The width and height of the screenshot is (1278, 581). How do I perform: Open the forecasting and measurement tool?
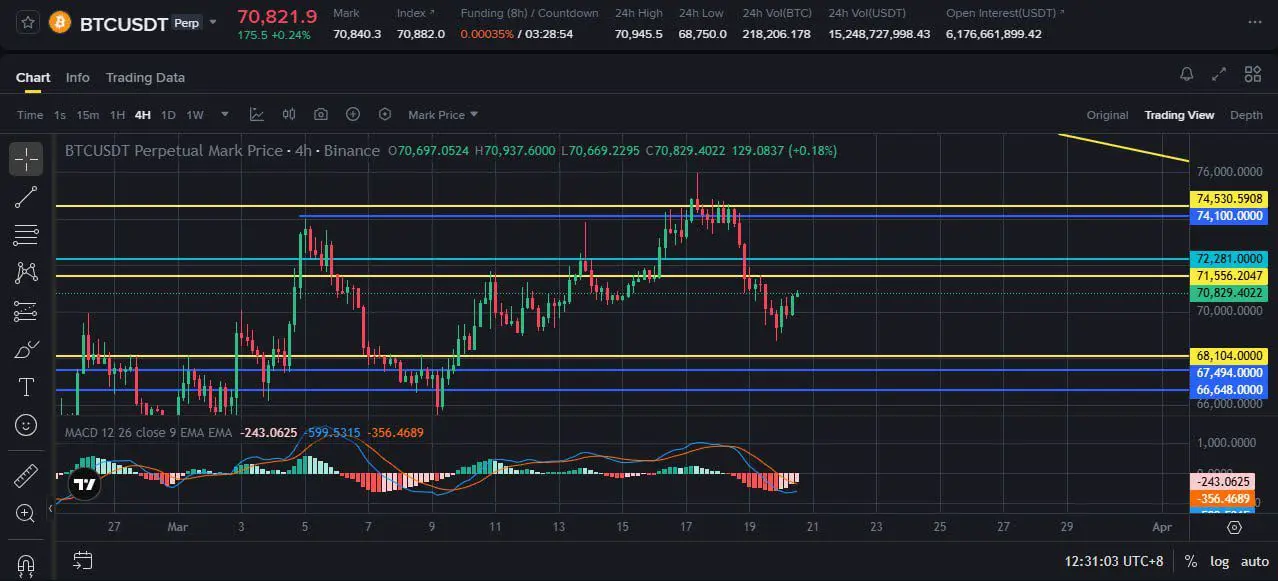point(26,311)
